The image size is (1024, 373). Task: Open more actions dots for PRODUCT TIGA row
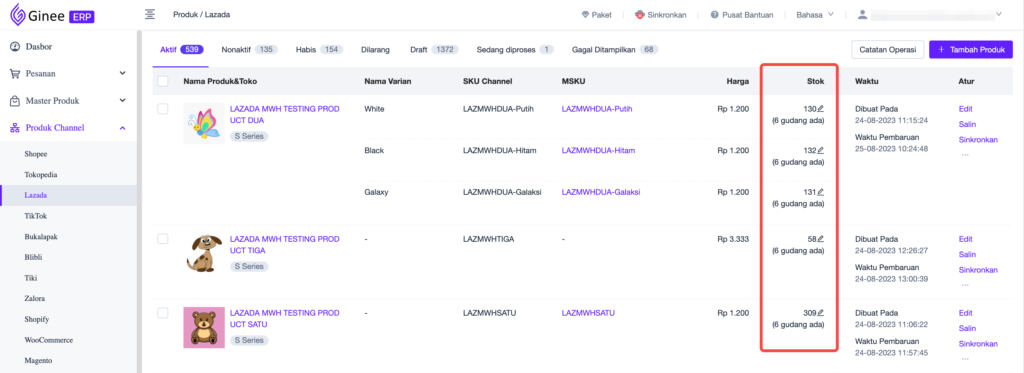point(965,285)
